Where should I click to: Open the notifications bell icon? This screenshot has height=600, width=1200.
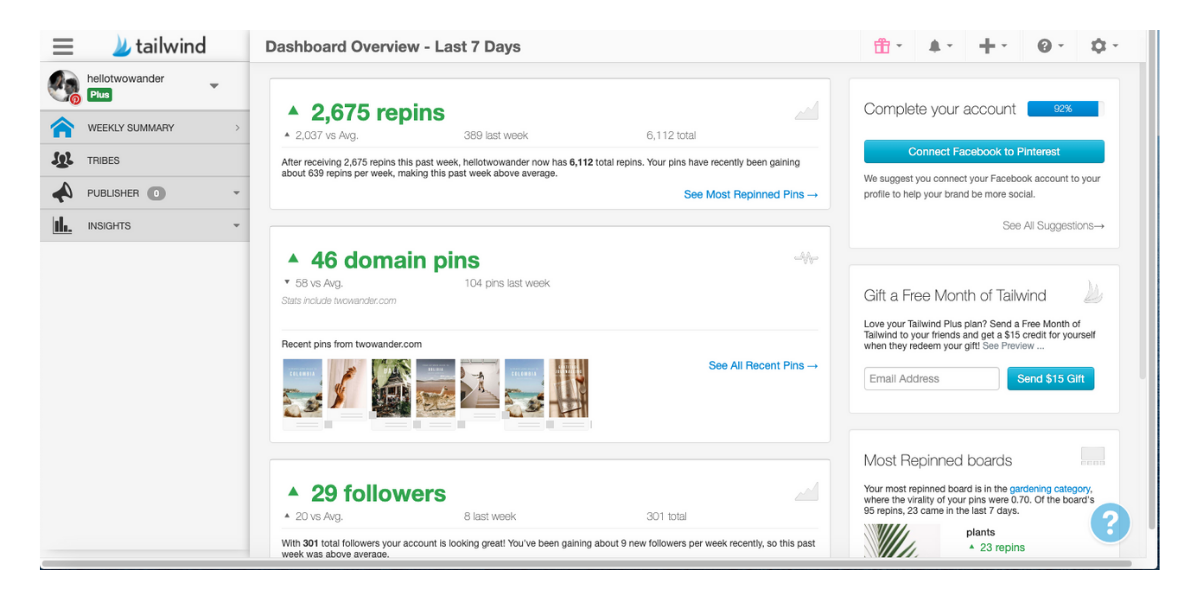click(x=939, y=46)
